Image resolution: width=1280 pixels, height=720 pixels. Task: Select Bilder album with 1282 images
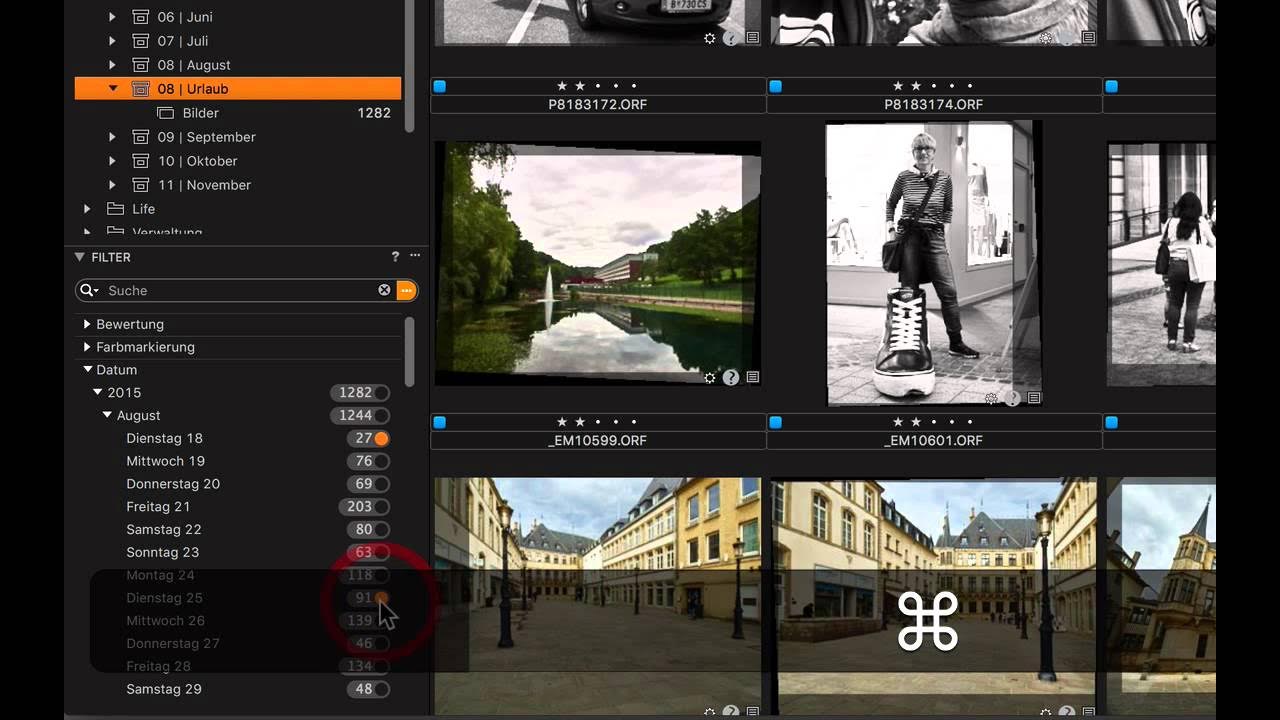[238, 113]
